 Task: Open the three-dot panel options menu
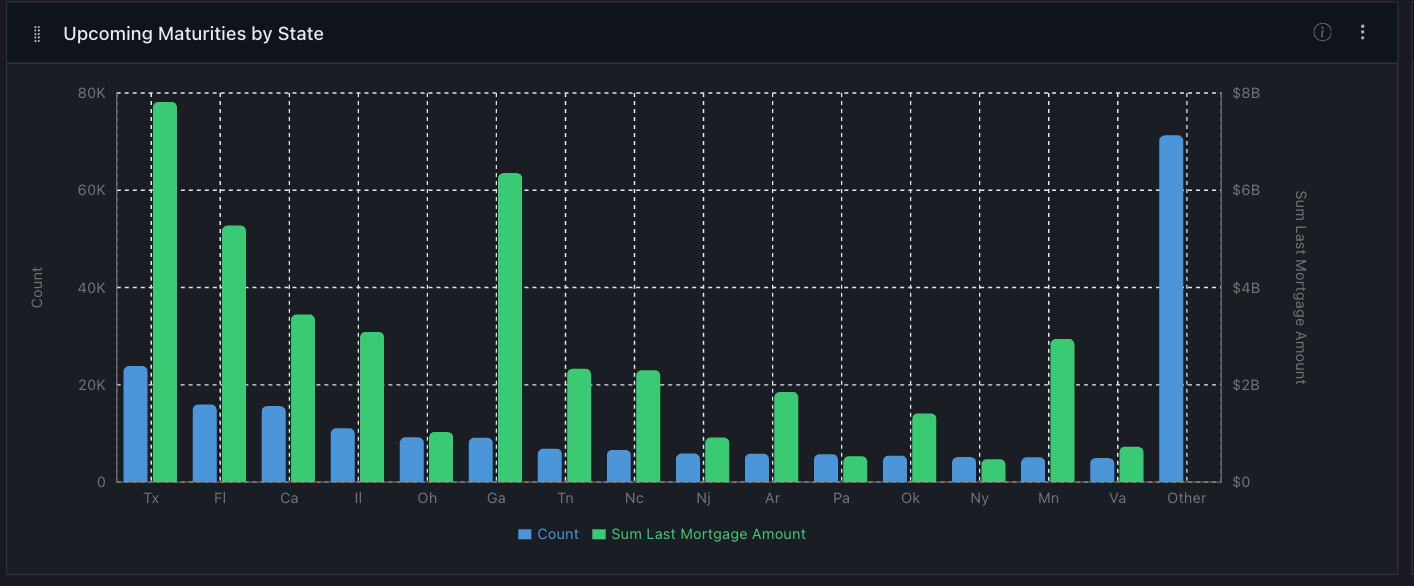pos(1362,32)
